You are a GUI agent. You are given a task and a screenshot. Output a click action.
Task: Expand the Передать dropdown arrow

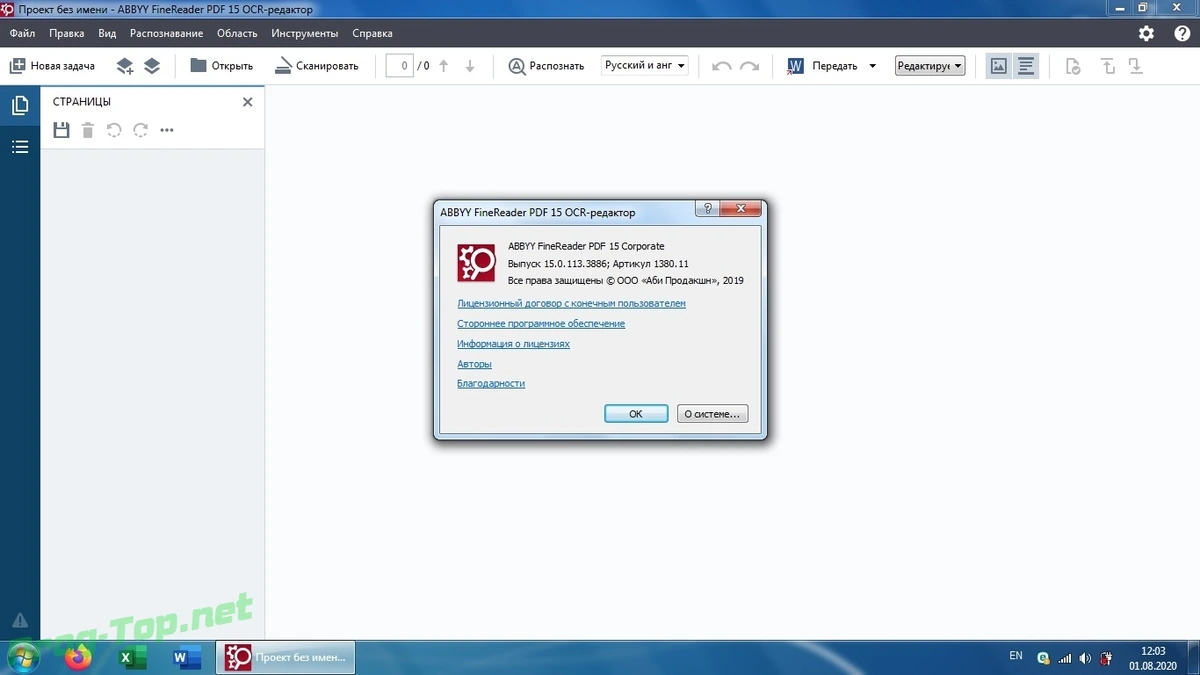[x=872, y=66]
